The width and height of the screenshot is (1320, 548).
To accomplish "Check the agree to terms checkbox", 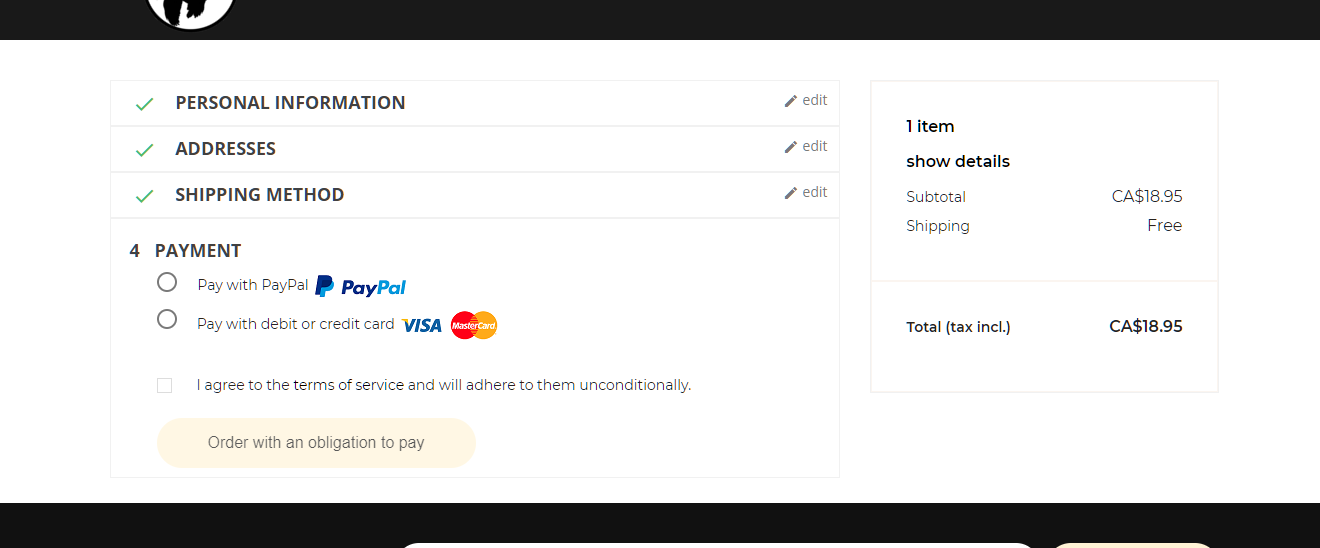I will click(x=165, y=385).
